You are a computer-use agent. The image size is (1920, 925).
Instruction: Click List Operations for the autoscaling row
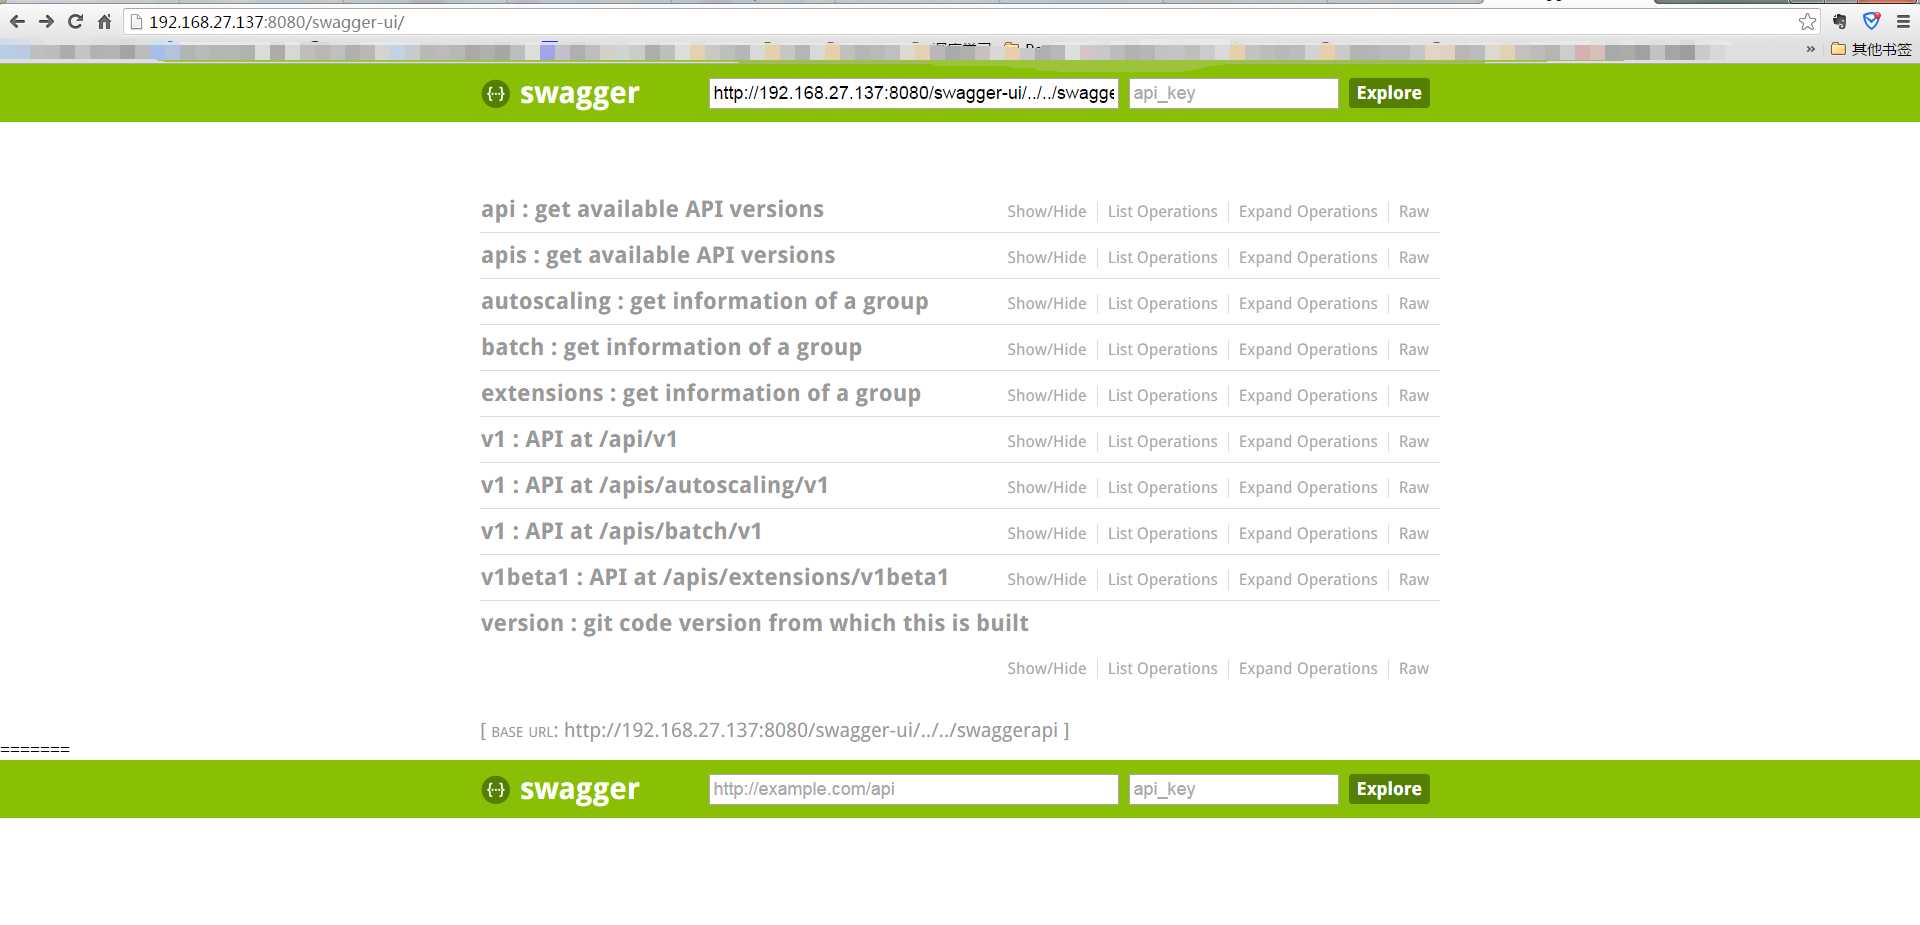[x=1162, y=303]
